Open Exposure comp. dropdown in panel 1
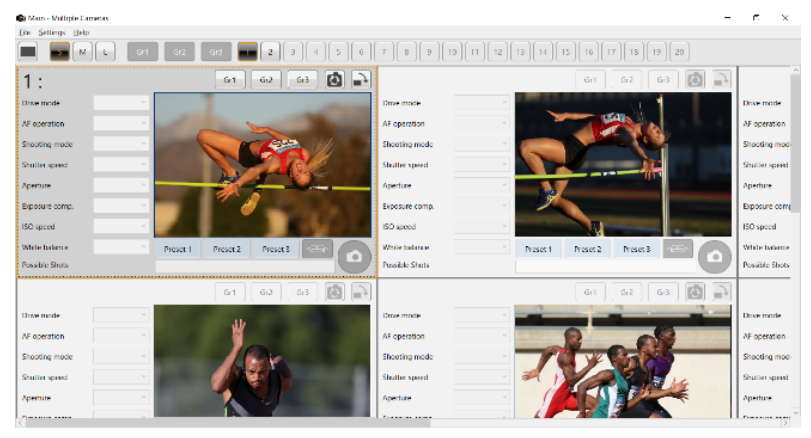Viewport: 811px width, 438px height. [x=121, y=206]
